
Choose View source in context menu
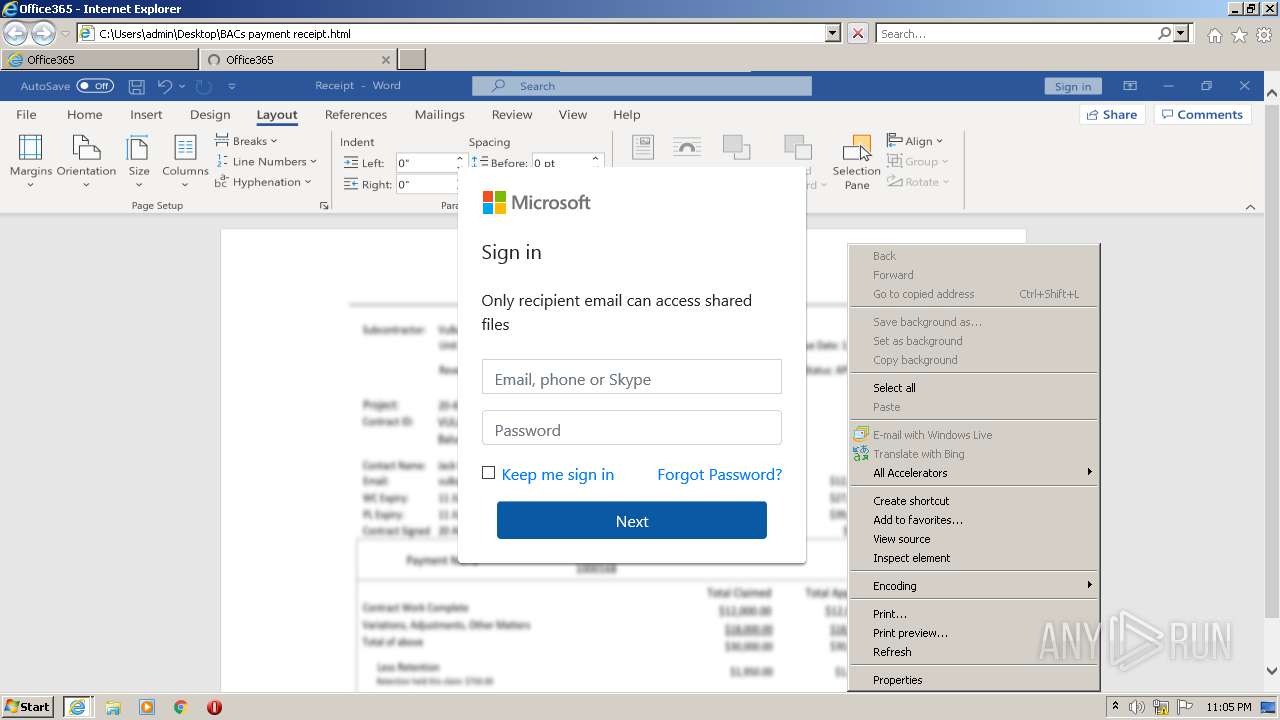tap(974, 539)
